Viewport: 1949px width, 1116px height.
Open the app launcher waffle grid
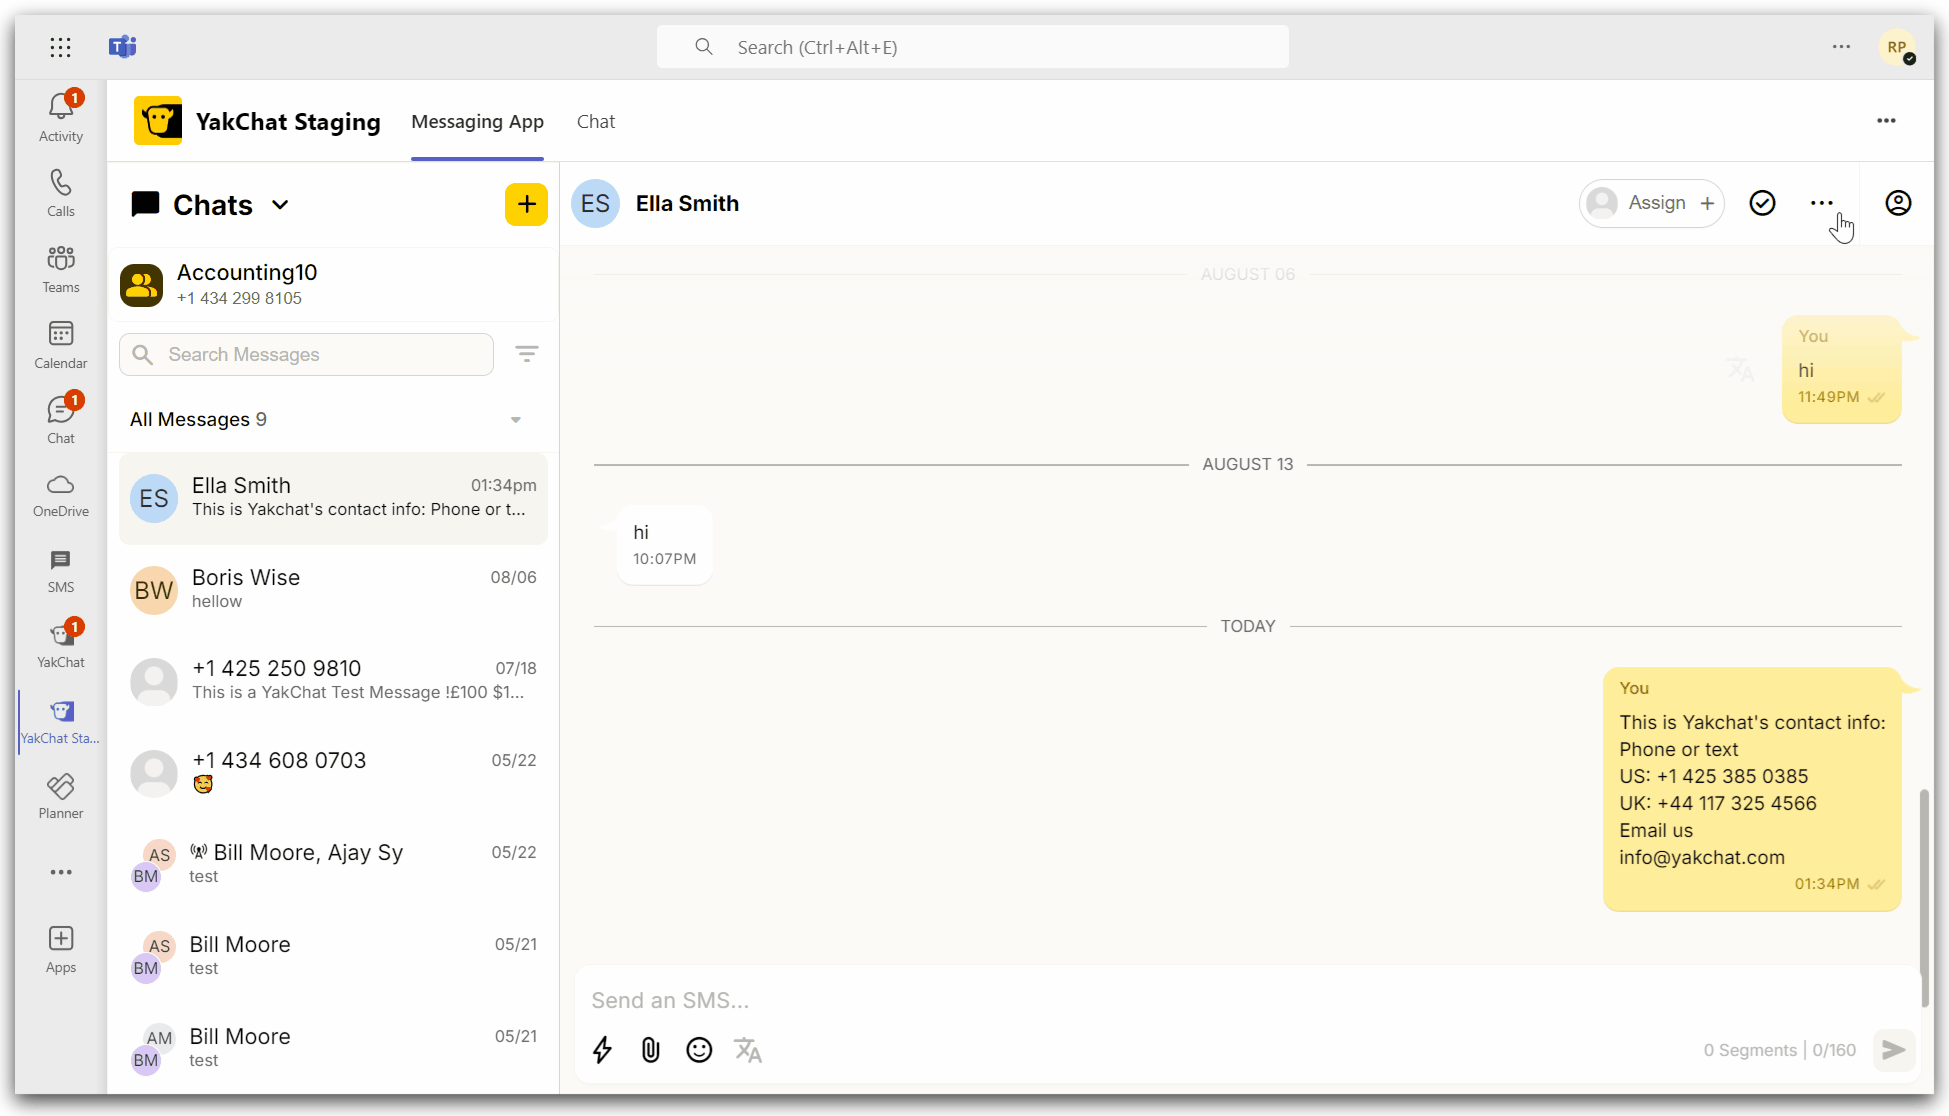(60, 47)
